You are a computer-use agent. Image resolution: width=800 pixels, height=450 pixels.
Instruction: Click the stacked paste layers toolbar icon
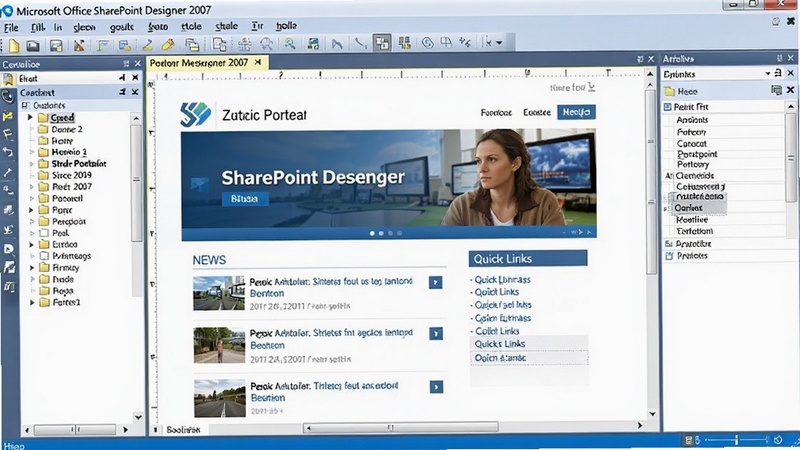pos(192,45)
